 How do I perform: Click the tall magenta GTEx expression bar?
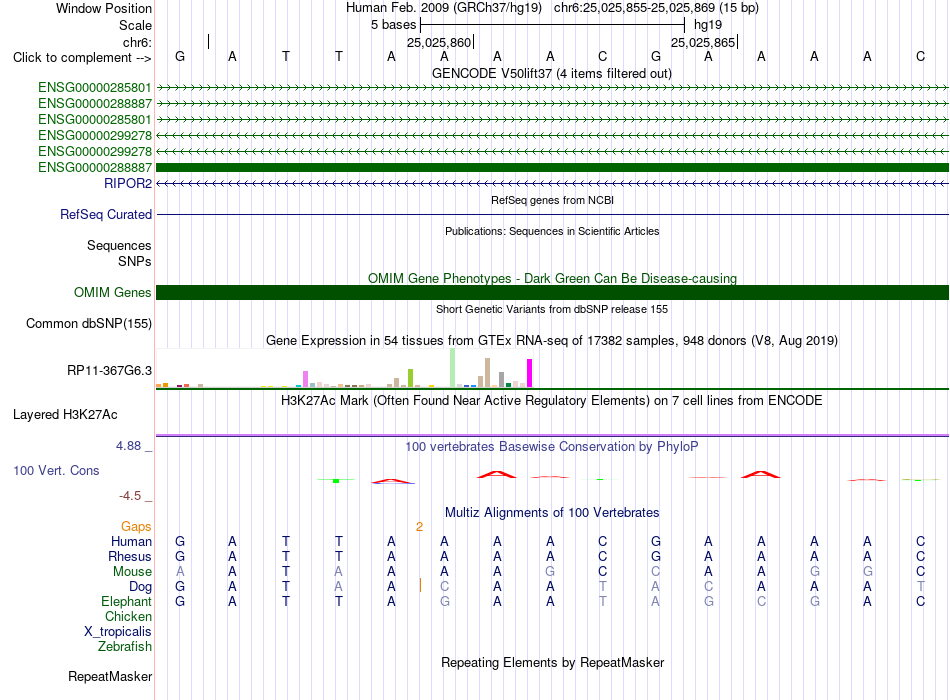[530, 373]
